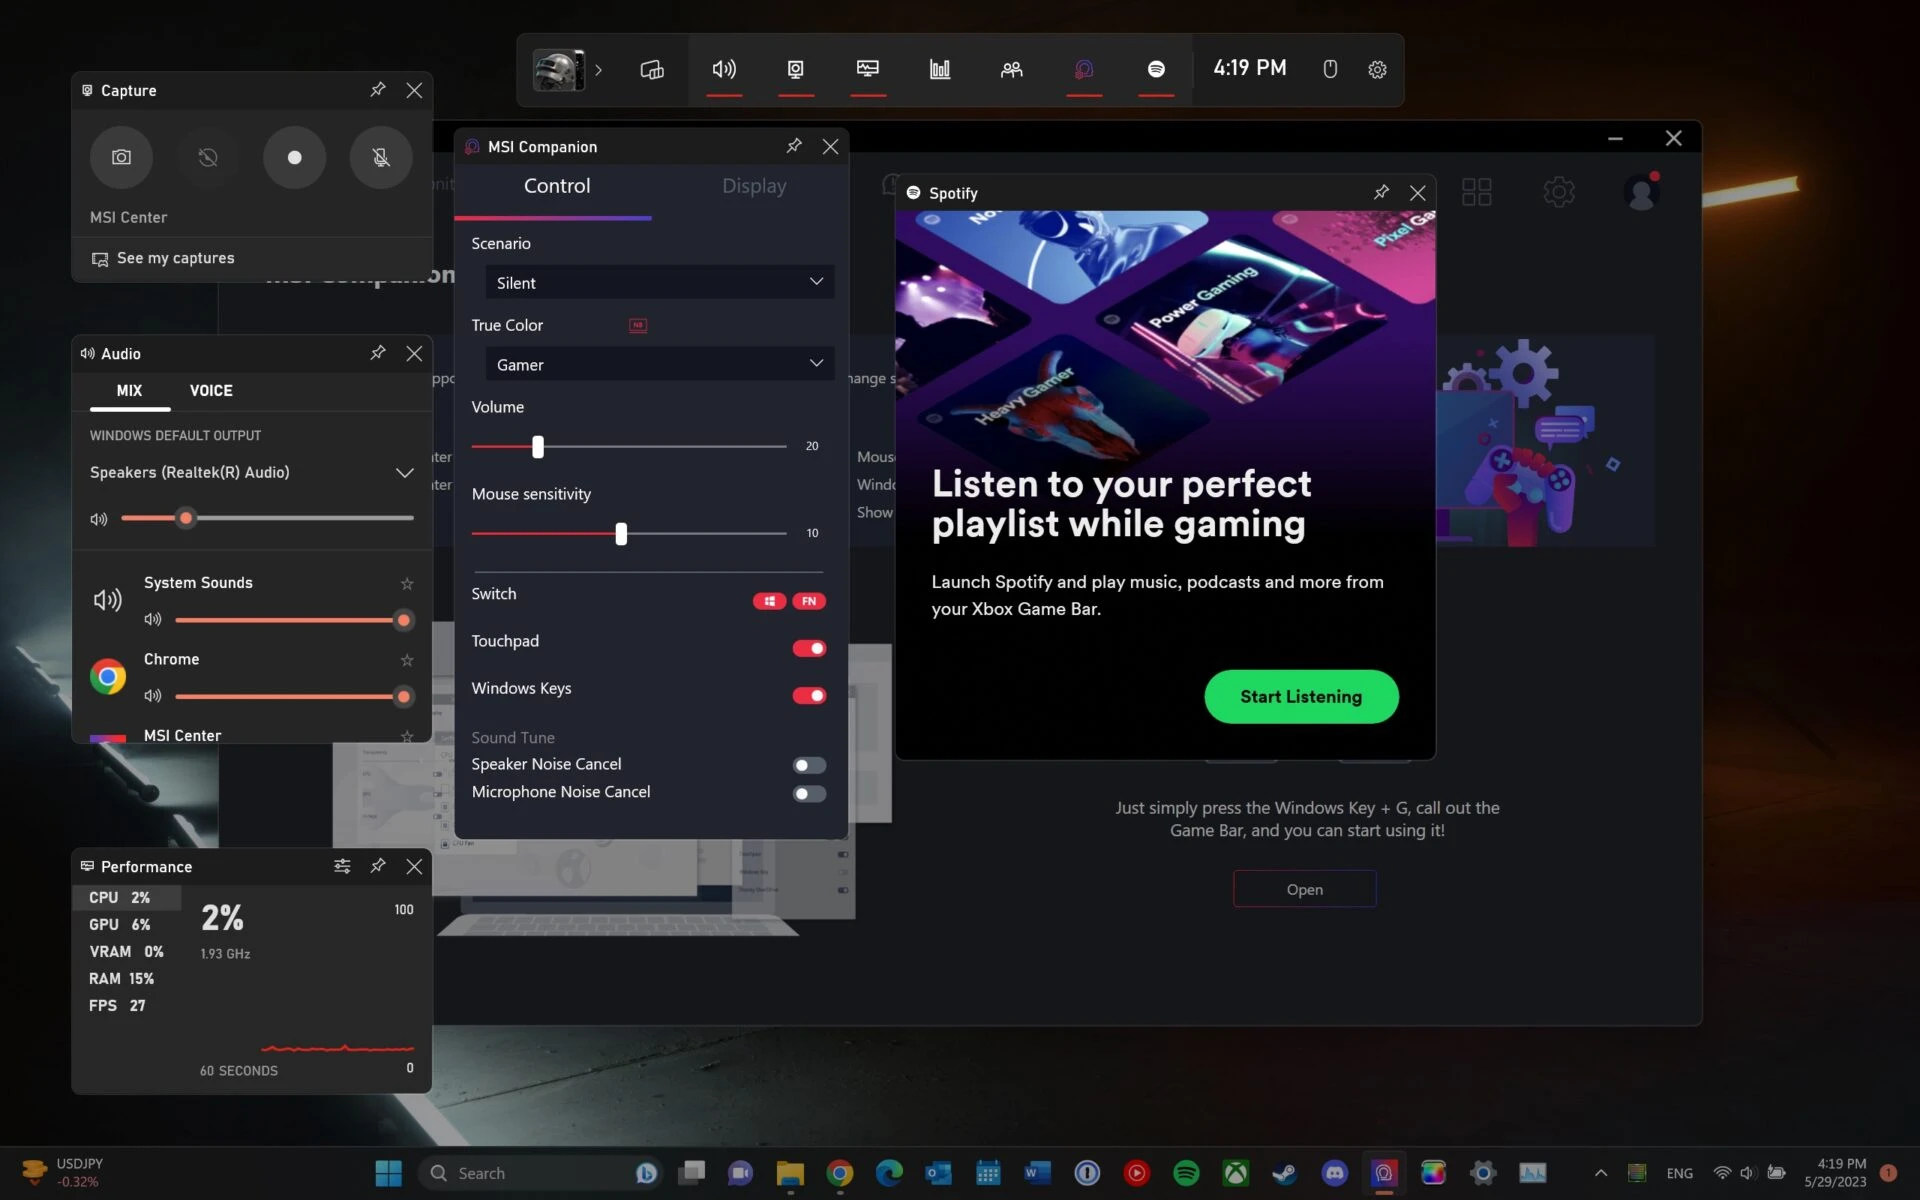
Task: Open the widget menu in Game Bar
Action: [x=652, y=69]
